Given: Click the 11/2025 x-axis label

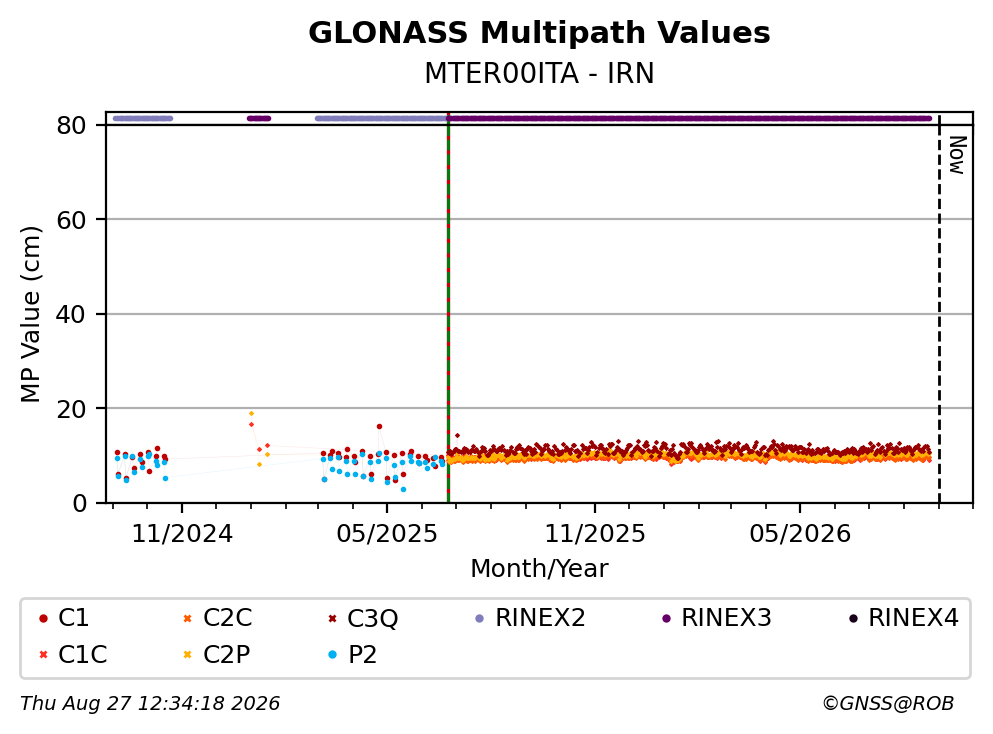Looking at the screenshot, I should (x=595, y=534).
